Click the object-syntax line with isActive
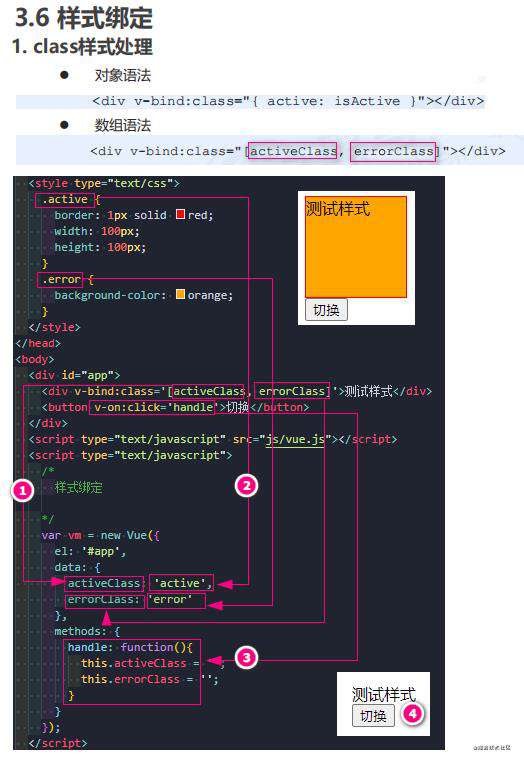 pyautogui.click(x=289, y=101)
